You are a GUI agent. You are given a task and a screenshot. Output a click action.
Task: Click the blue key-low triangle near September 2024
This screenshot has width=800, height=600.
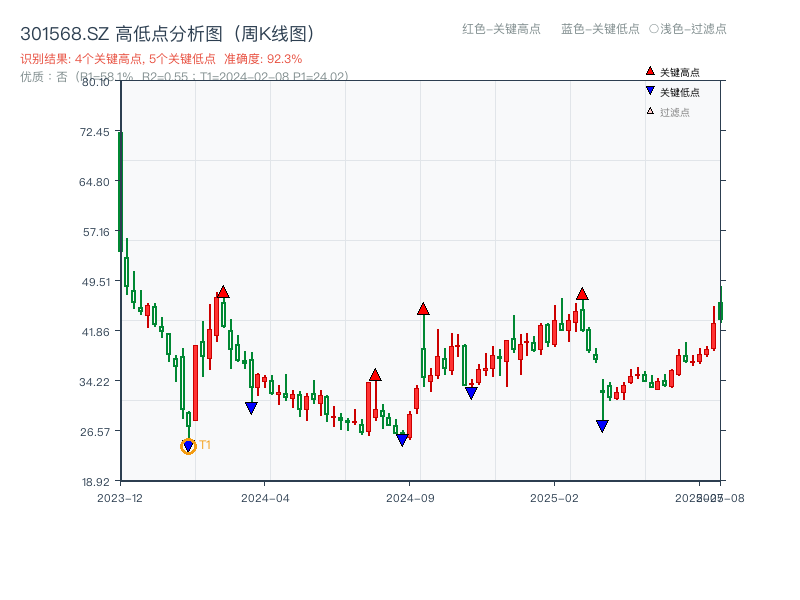pyautogui.click(x=403, y=438)
